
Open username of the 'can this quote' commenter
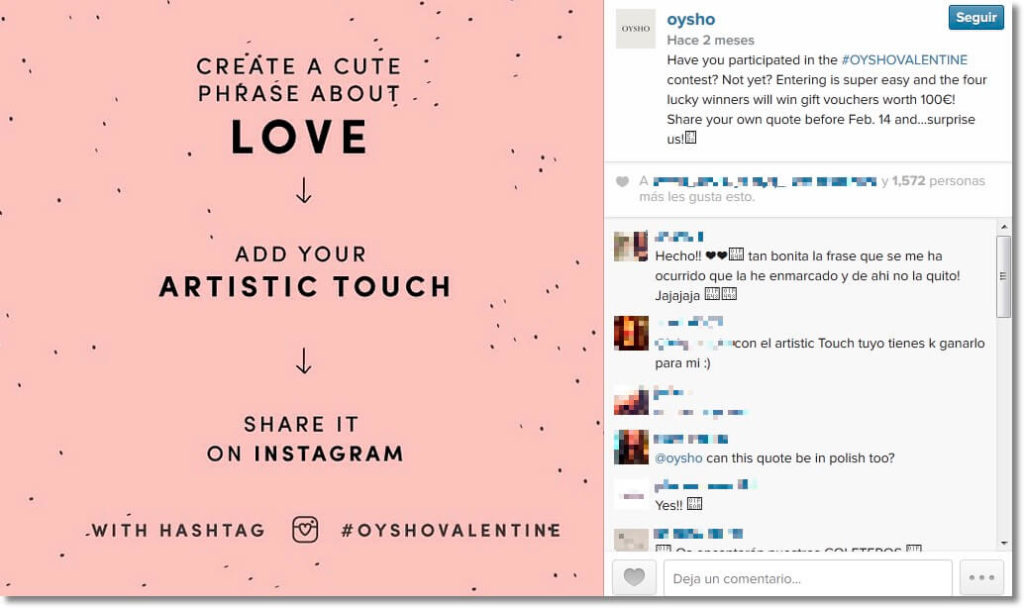click(x=691, y=439)
